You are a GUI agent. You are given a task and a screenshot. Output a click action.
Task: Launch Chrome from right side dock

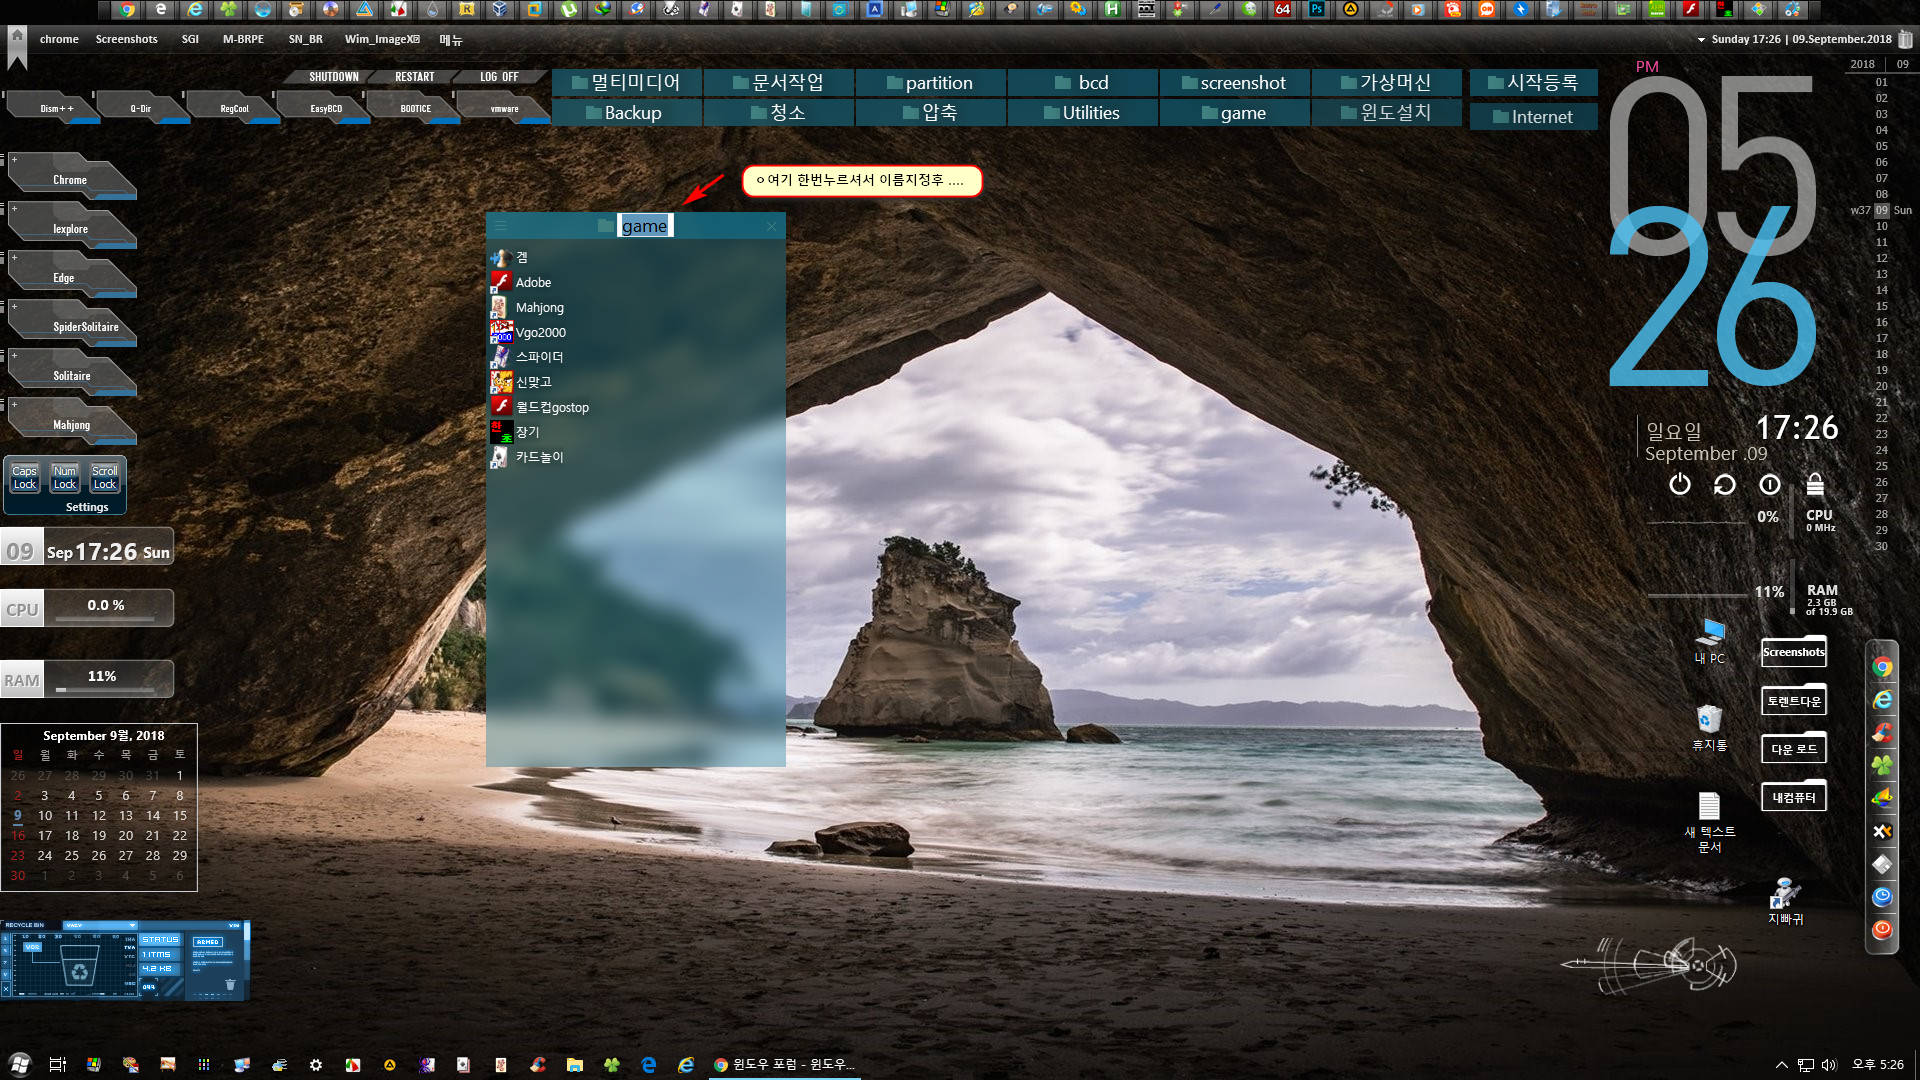click(1882, 667)
